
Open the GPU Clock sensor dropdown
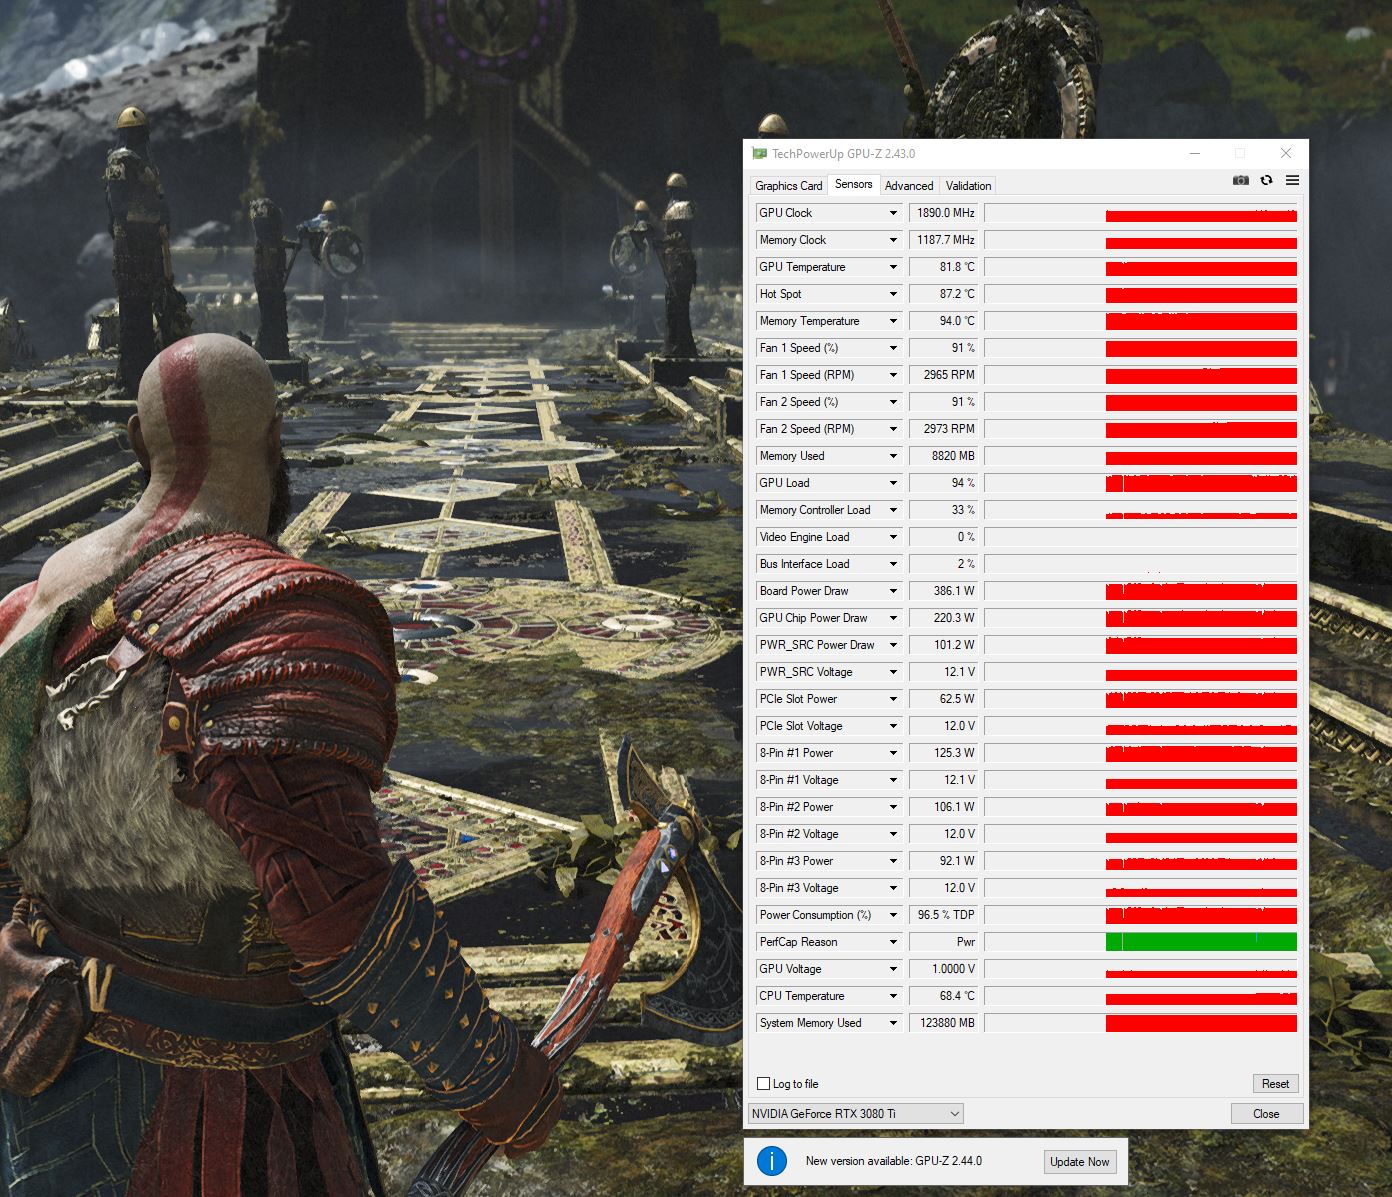pyautogui.click(x=893, y=213)
